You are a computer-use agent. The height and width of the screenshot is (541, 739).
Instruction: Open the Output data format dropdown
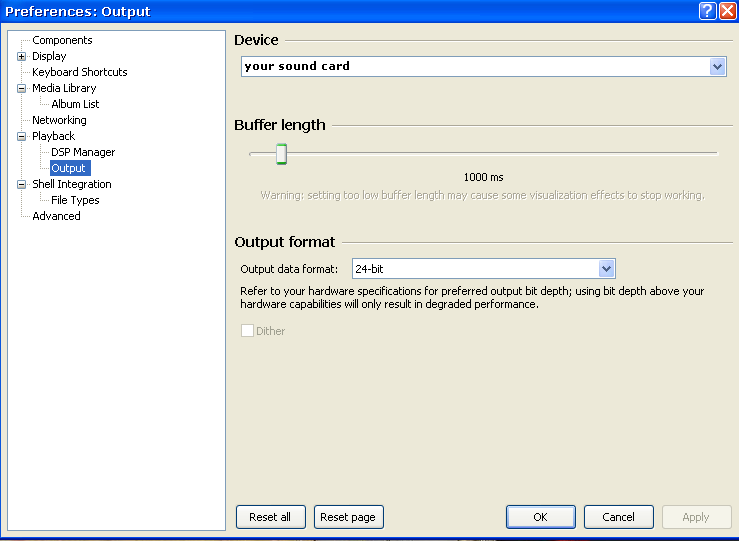[606, 269]
